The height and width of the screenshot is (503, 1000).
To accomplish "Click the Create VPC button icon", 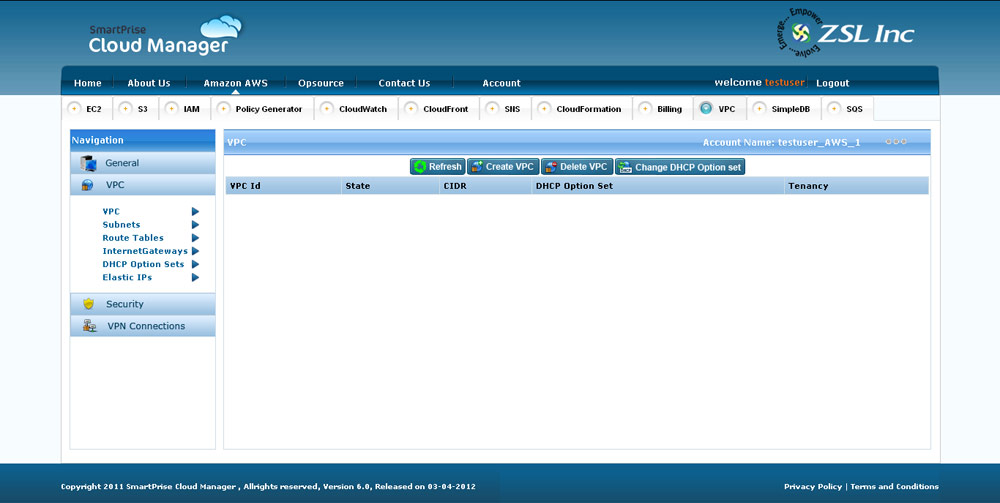I will tap(477, 167).
